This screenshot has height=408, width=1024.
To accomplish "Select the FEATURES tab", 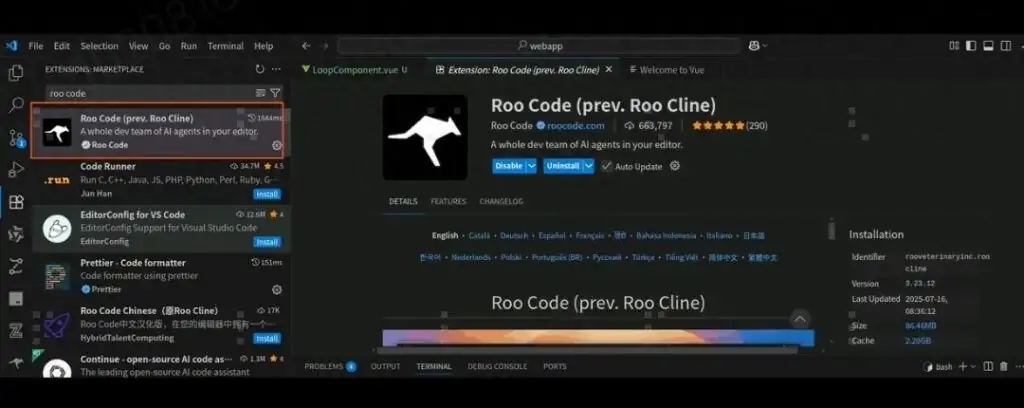I will pos(449,201).
